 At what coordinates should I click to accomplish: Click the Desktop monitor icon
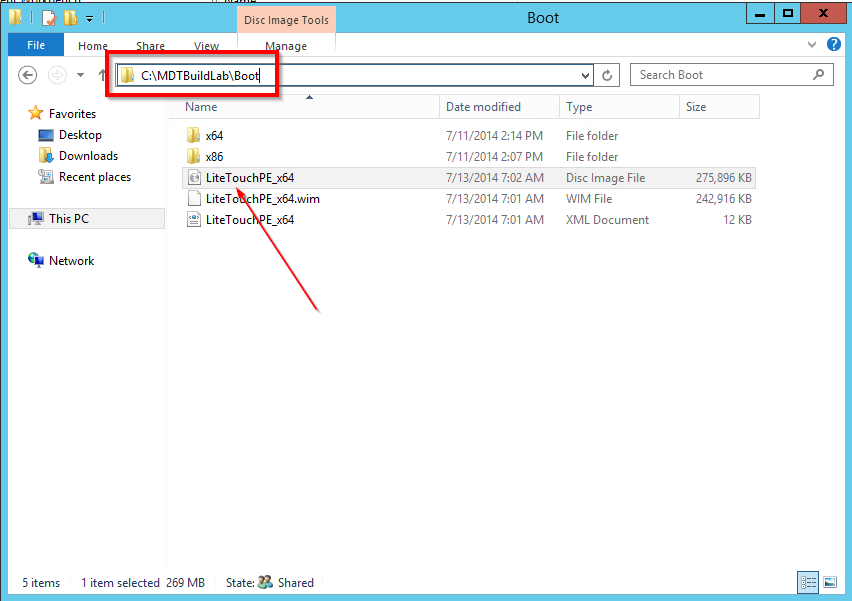click(46, 135)
